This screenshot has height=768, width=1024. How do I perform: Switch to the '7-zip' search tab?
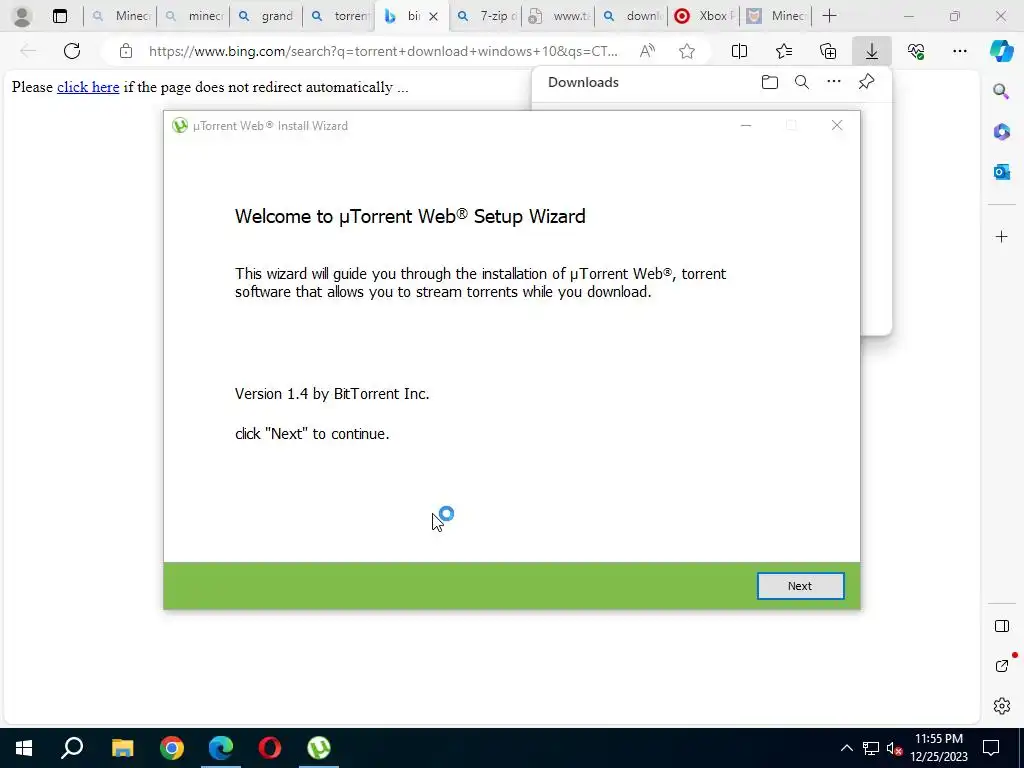click(x=485, y=16)
